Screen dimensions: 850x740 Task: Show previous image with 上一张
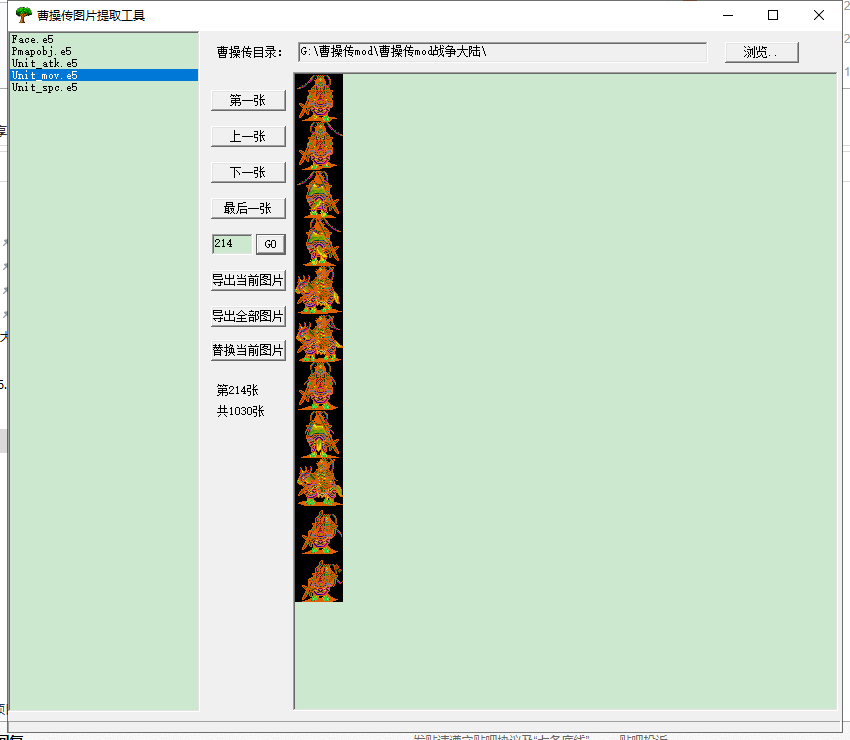pos(248,136)
